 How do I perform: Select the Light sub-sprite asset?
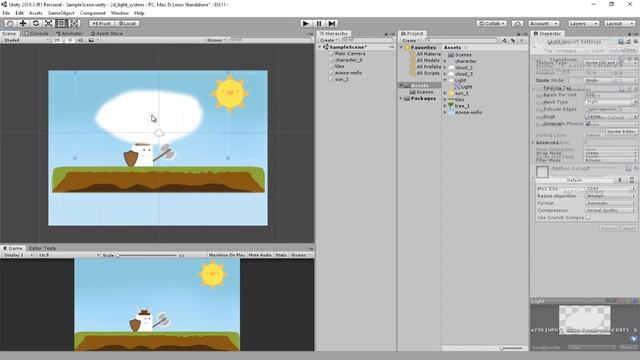pos(466,87)
